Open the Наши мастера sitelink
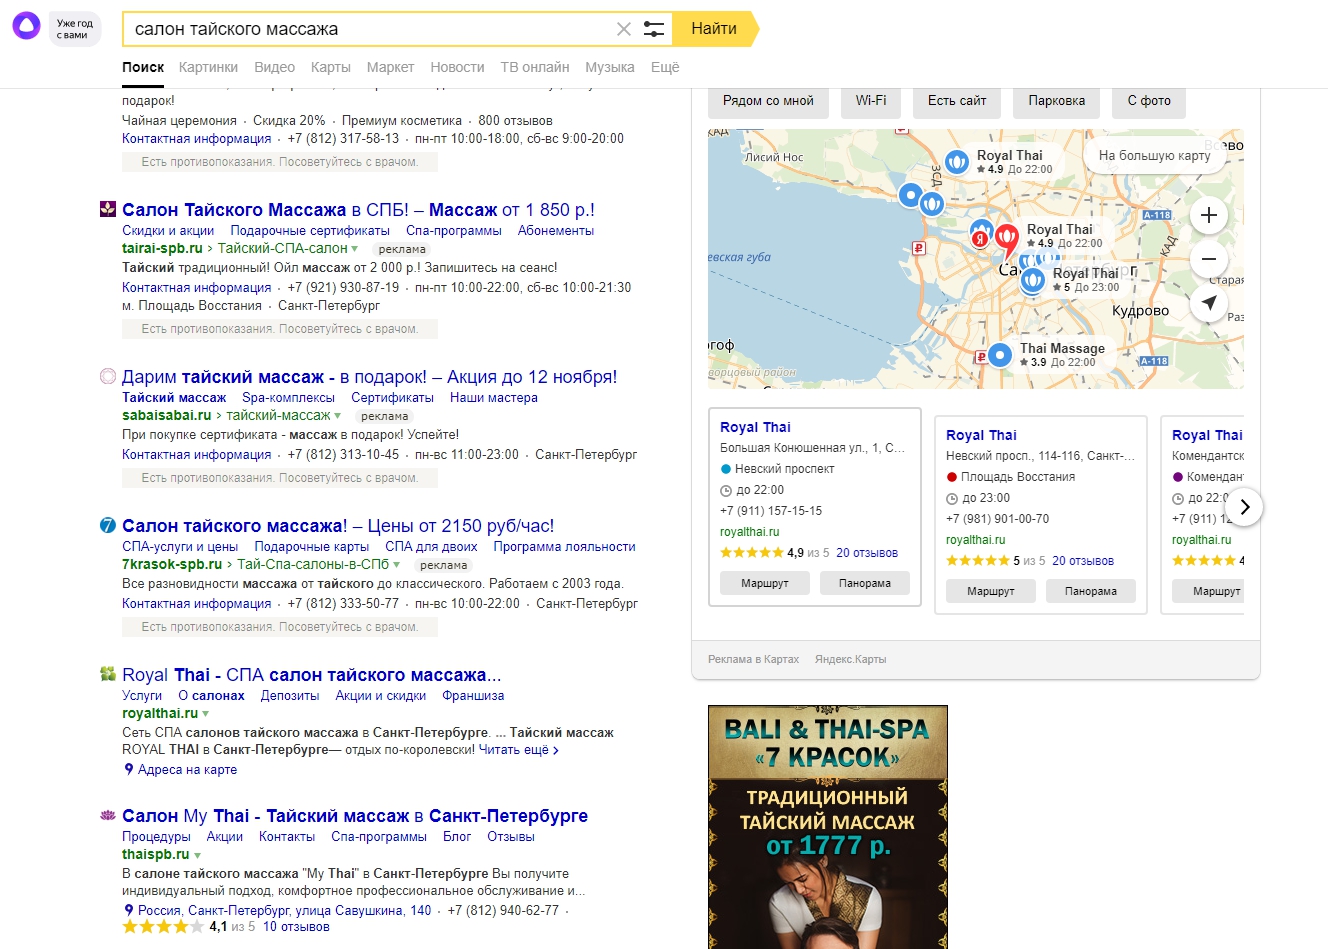 coord(494,398)
